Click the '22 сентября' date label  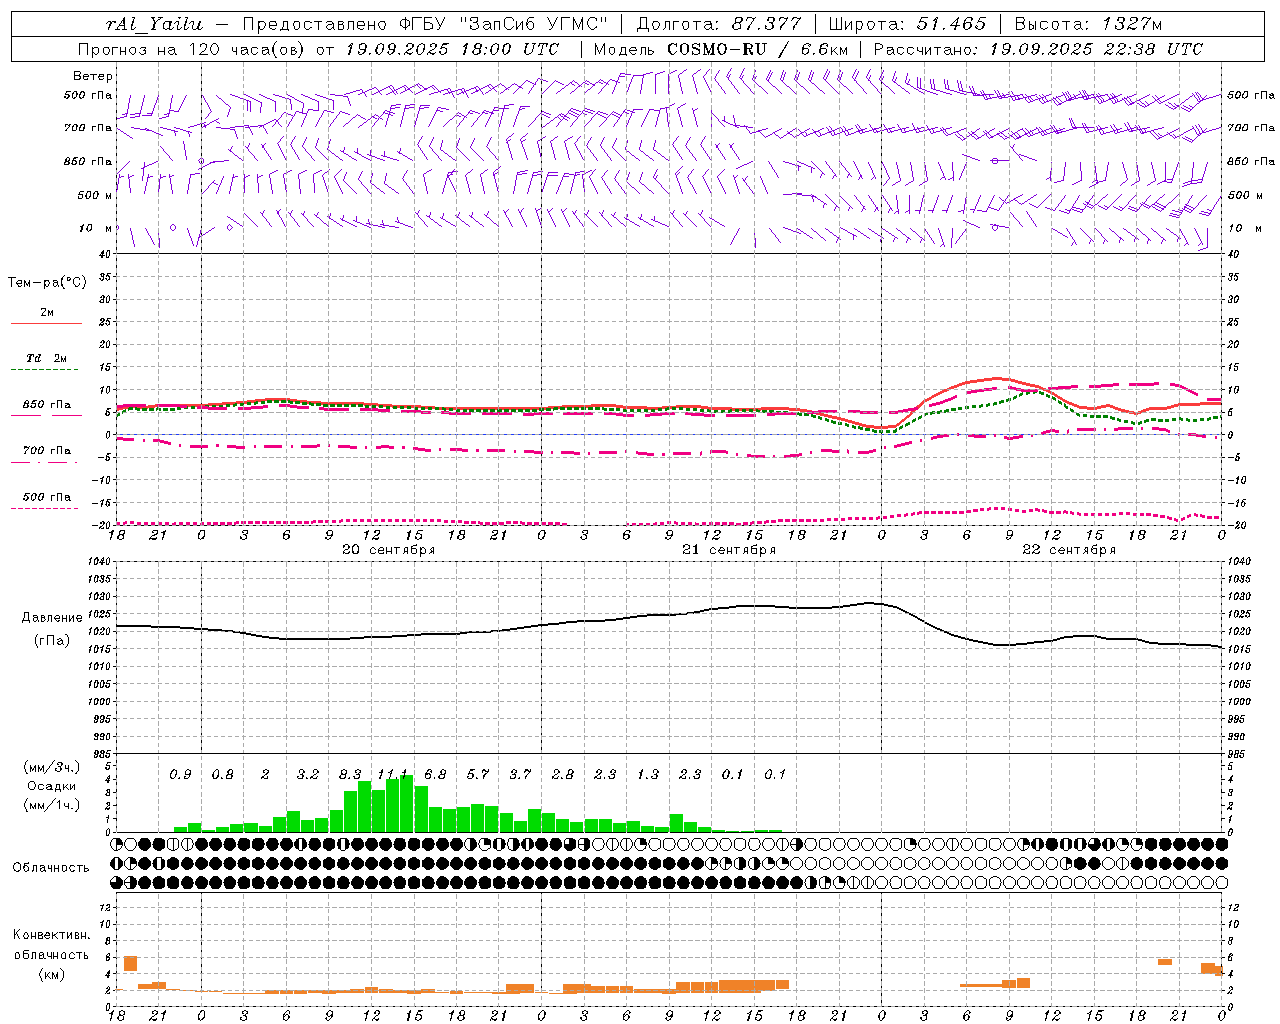click(x=1069, y=550)
